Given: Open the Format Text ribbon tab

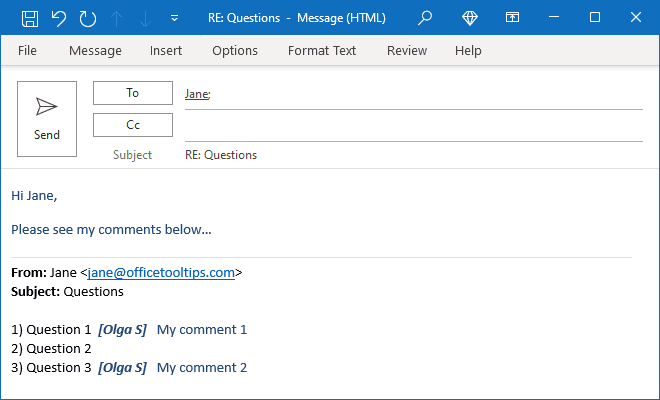Looking at the screenshot, I should (322, 51).
